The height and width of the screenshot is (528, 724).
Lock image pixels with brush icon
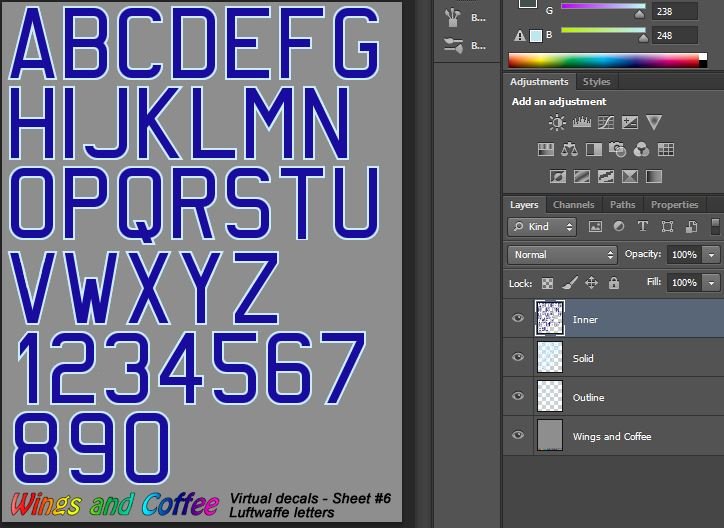[569, 283]
